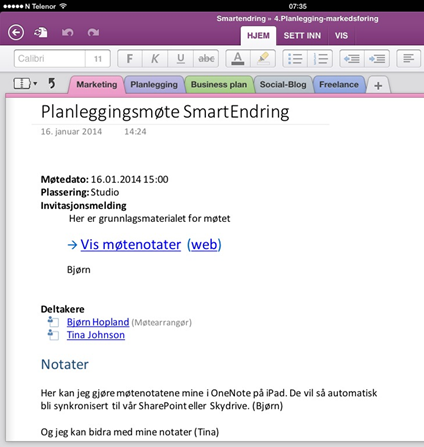Toggle strikethrough formatting (abc)
Image resolution: width=424 pixels, height=447 pixels.
coord(206,59)
